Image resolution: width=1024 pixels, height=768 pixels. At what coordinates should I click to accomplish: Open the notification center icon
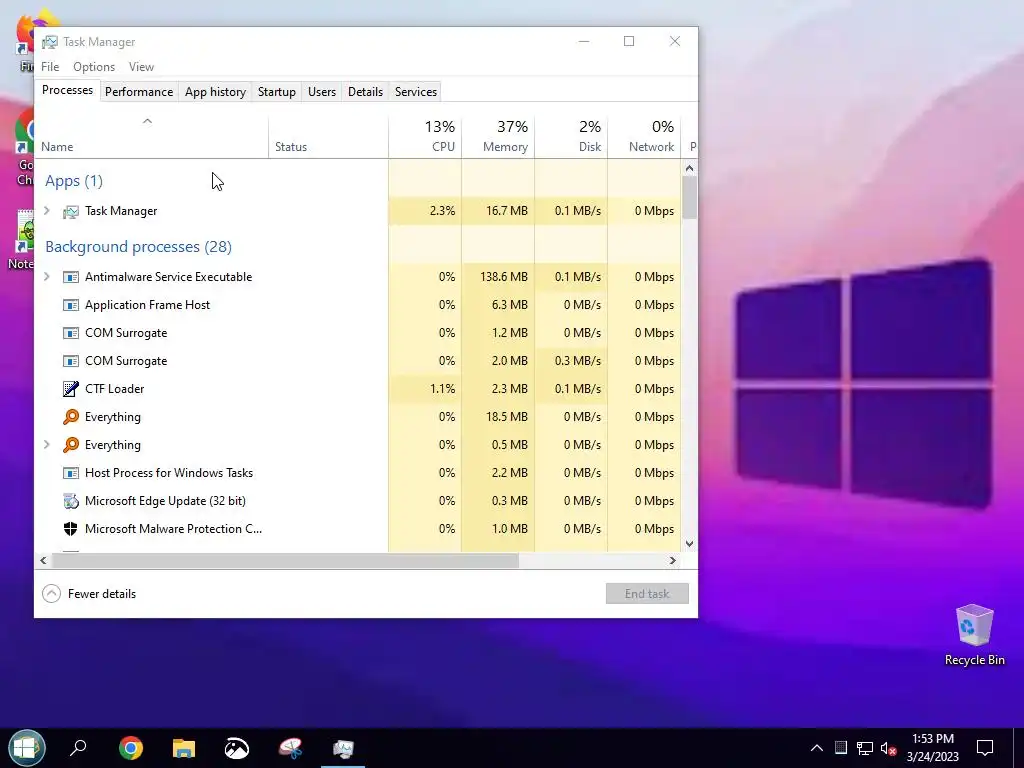pos(984,748)
